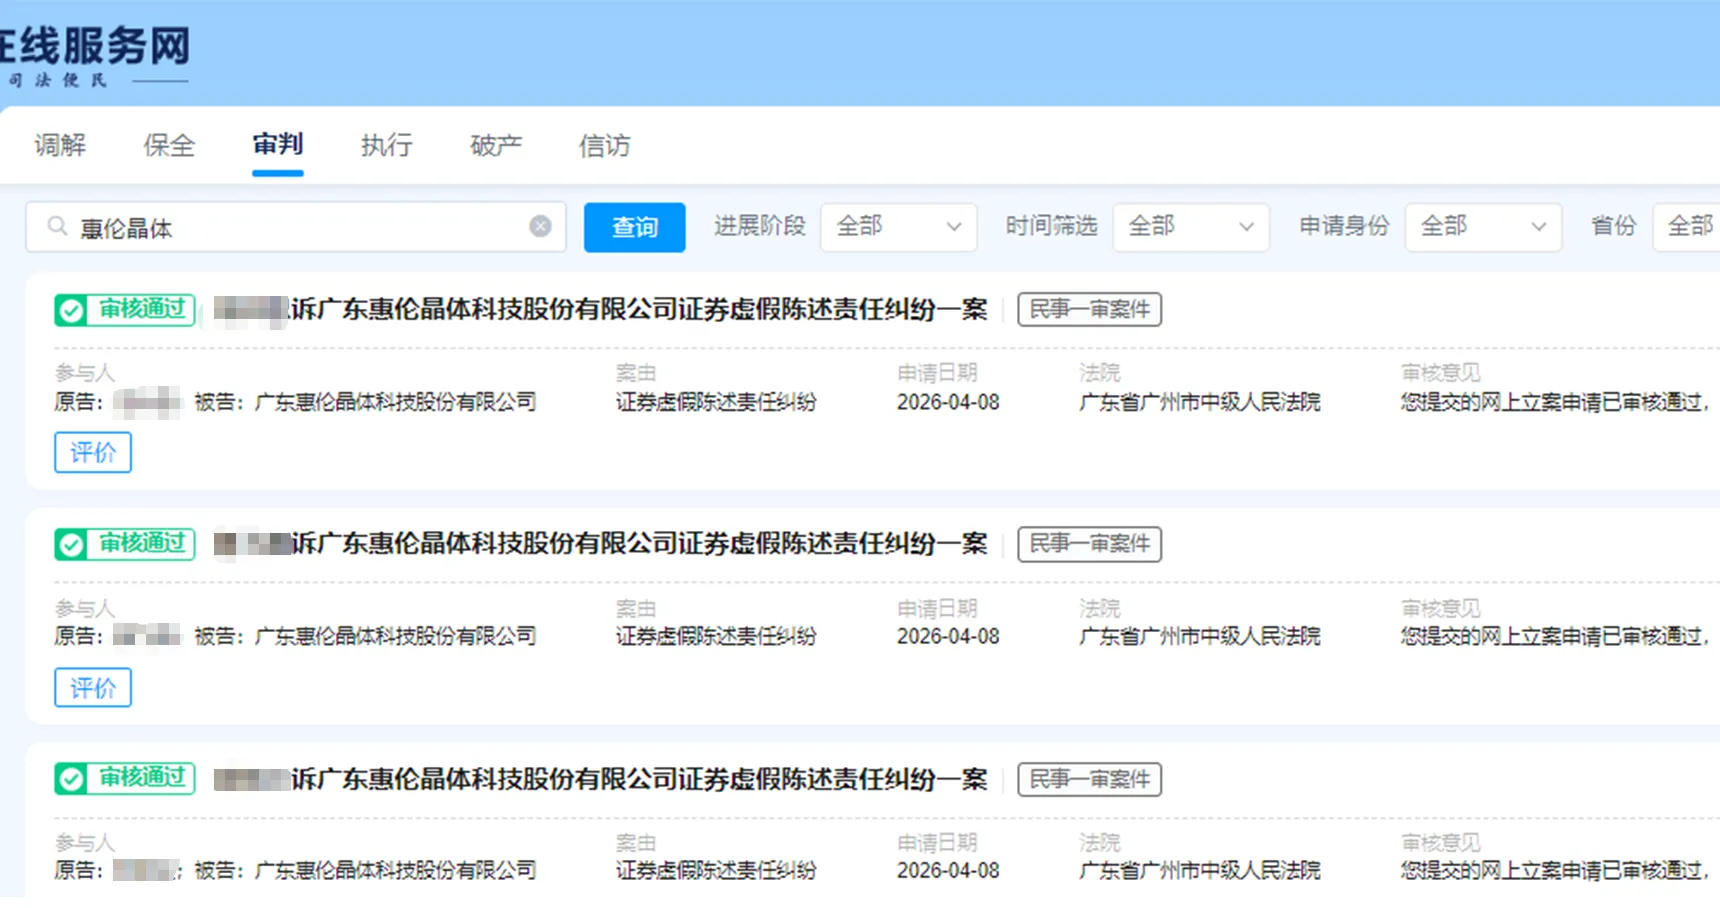Clear the search field with the X icon
Viewport: 1720px width, 908px height.
(540, 227)
